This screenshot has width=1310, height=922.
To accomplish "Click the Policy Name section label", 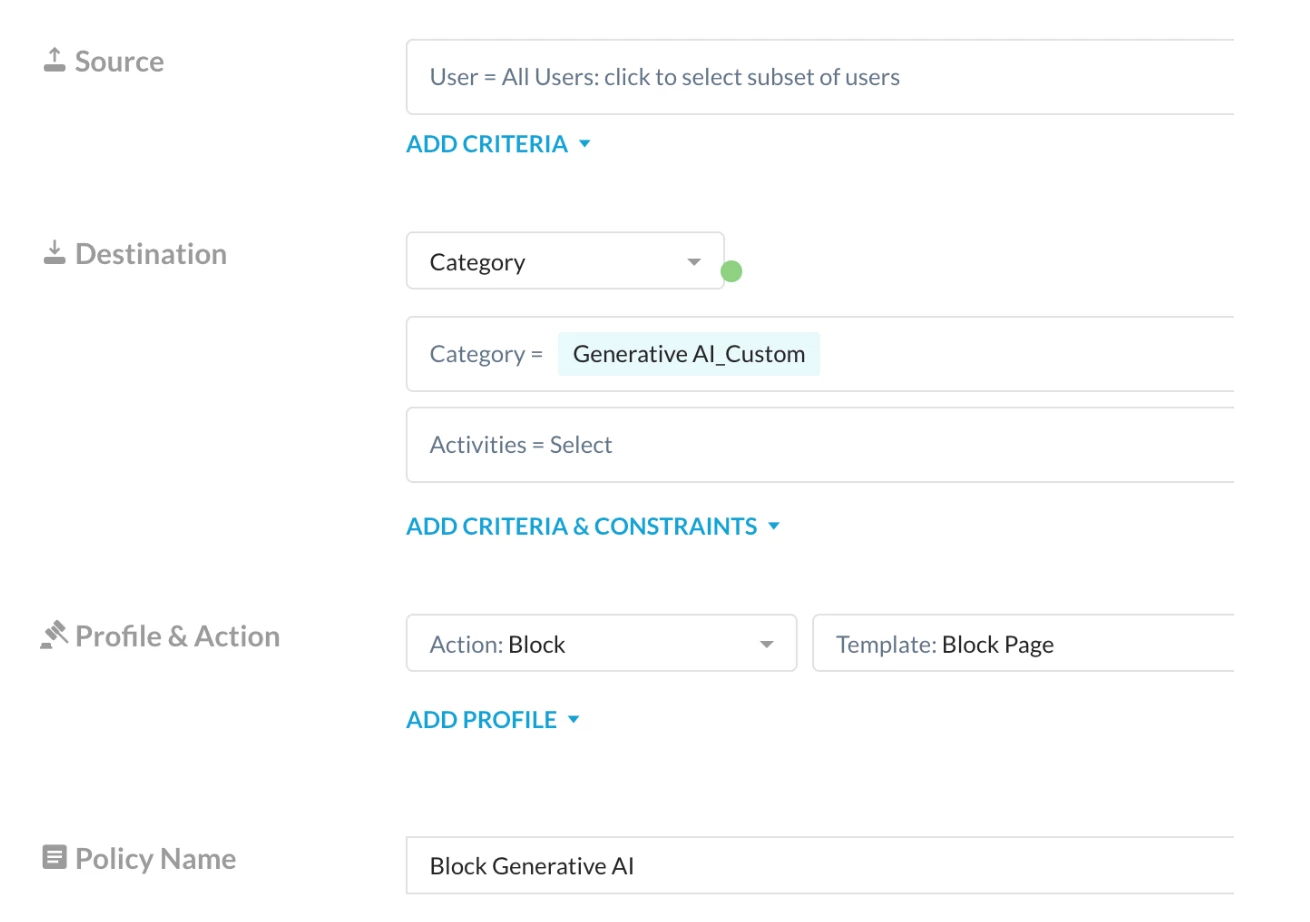I will click(x=155, y=858).
